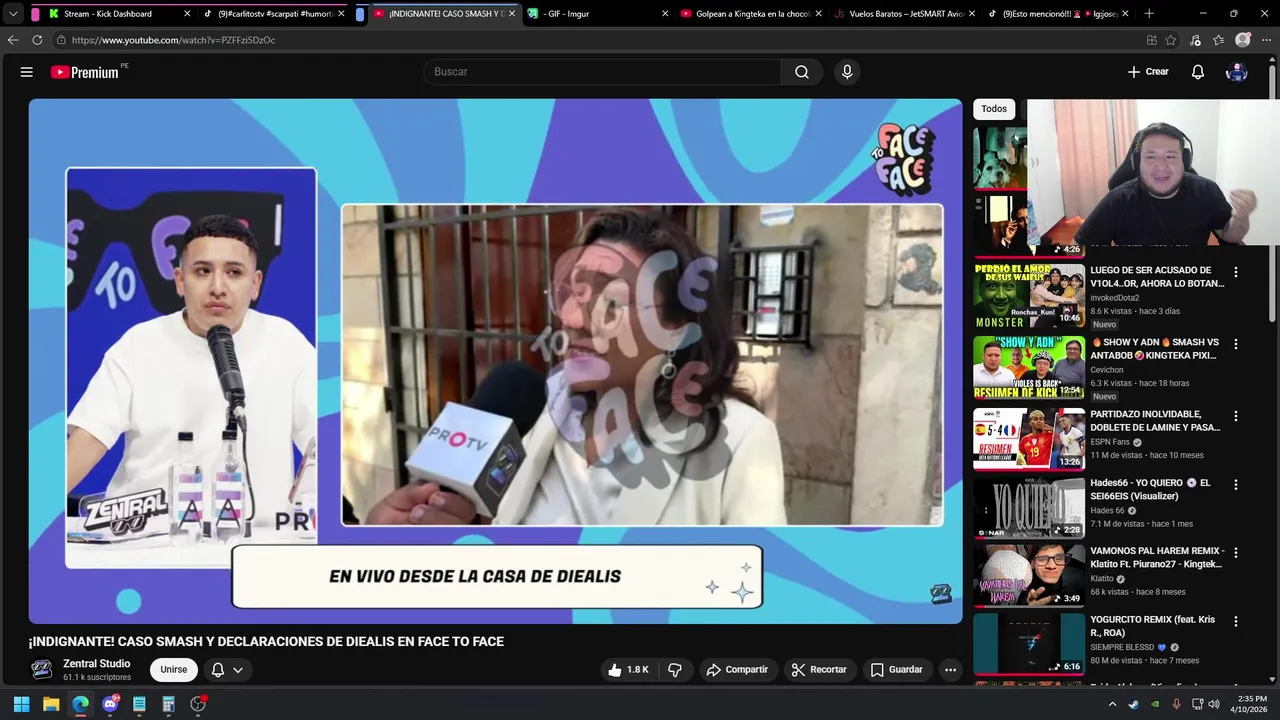Viewport: 1280px width, 720px height.
Task: Open Discord from taskbar
Action: 110,704
